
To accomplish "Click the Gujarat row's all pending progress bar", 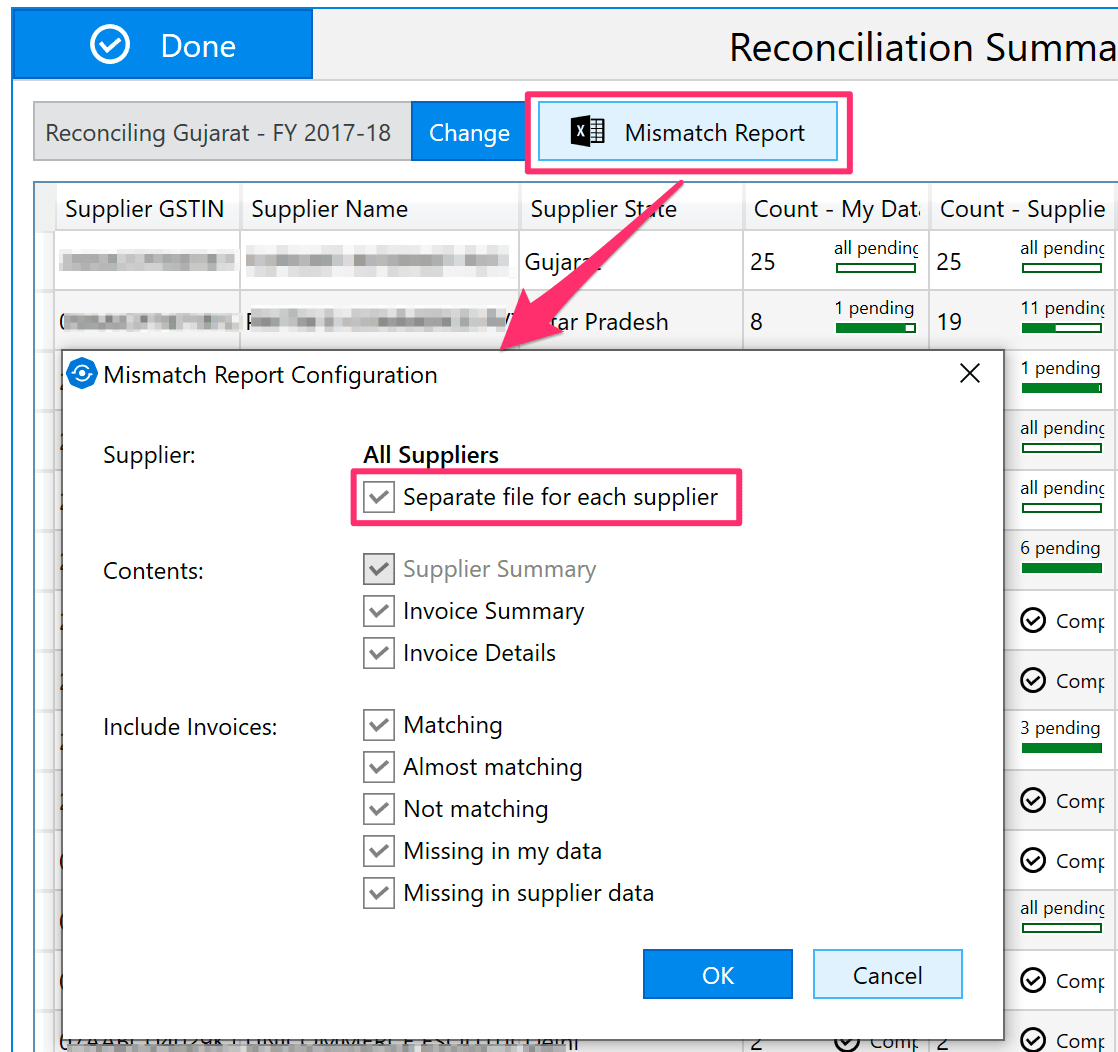I will [876, 267].
